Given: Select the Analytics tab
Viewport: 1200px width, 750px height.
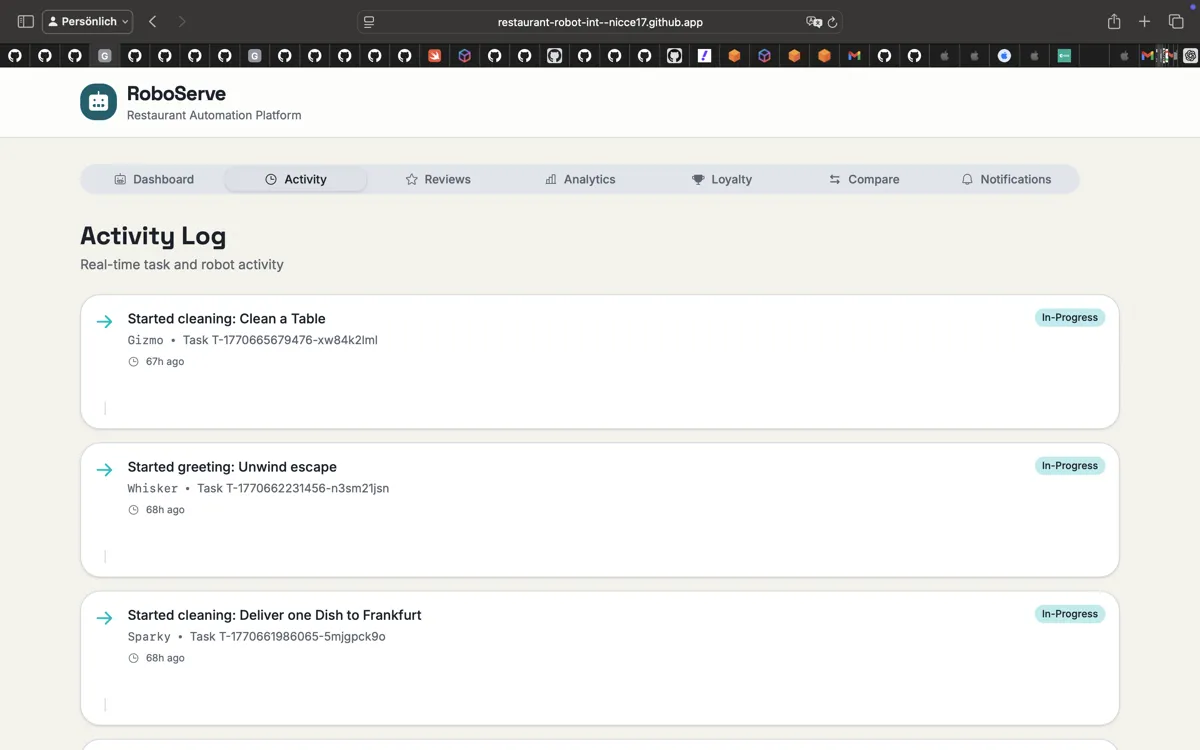Looking at the screenshot, I should 580,179.
